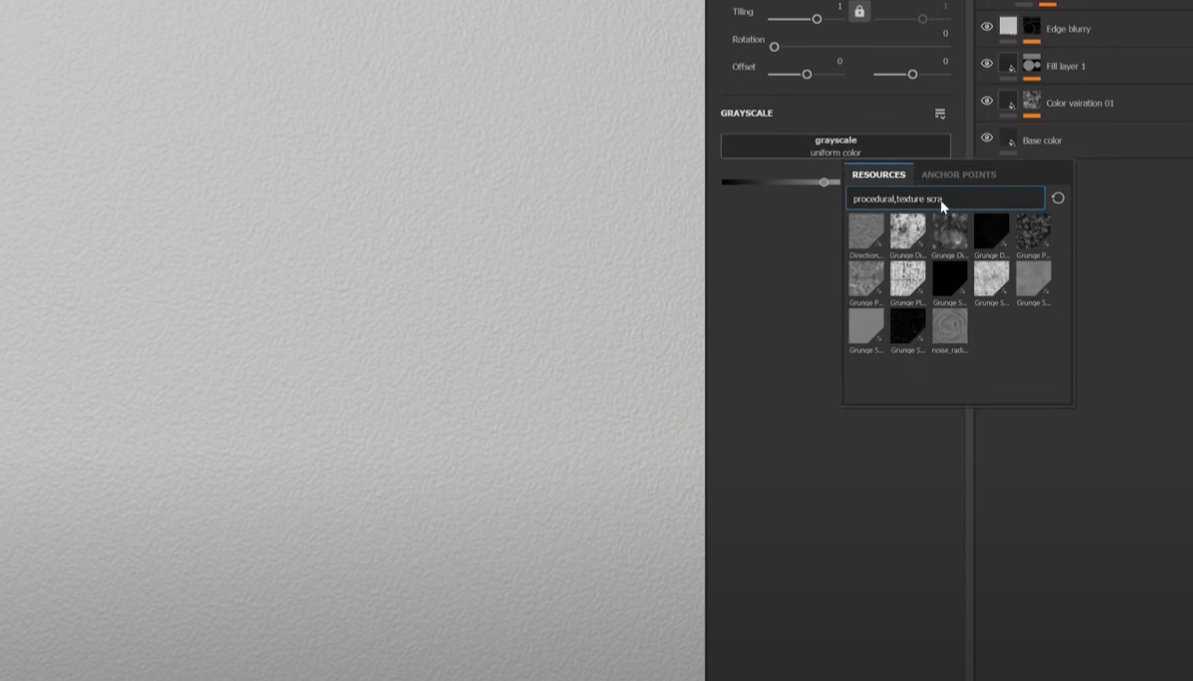1193x681 pixels.
Task: Click the reset icon beside resource search
Action: pos(1058,198)
